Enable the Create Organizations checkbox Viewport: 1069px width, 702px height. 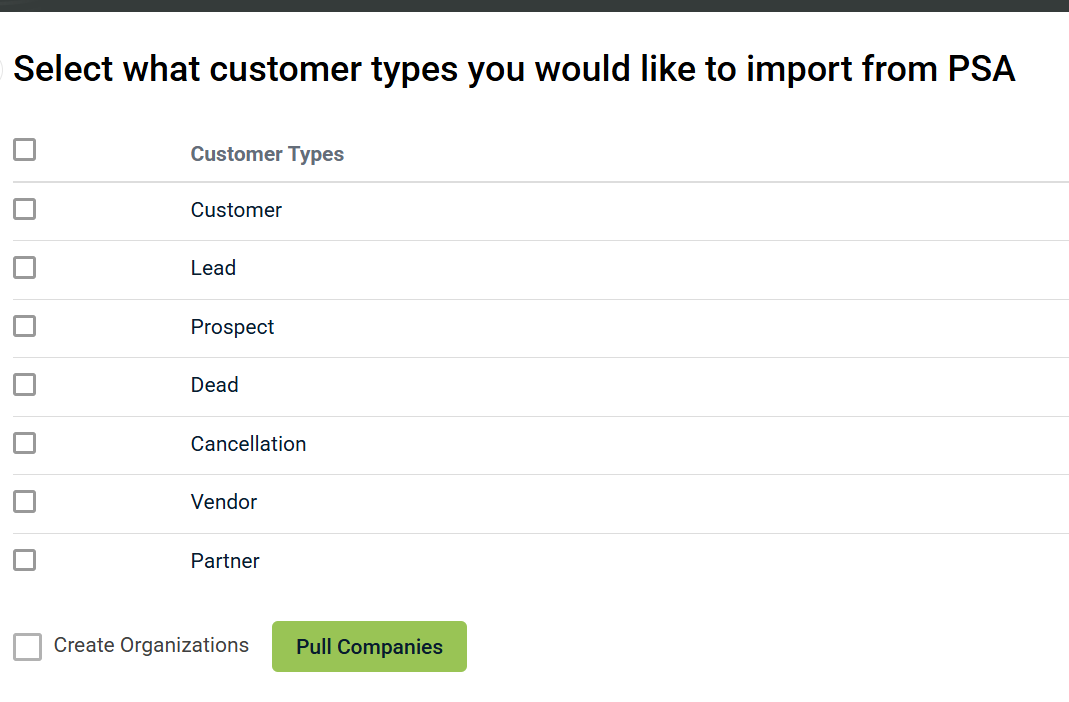tap(28, 647)
